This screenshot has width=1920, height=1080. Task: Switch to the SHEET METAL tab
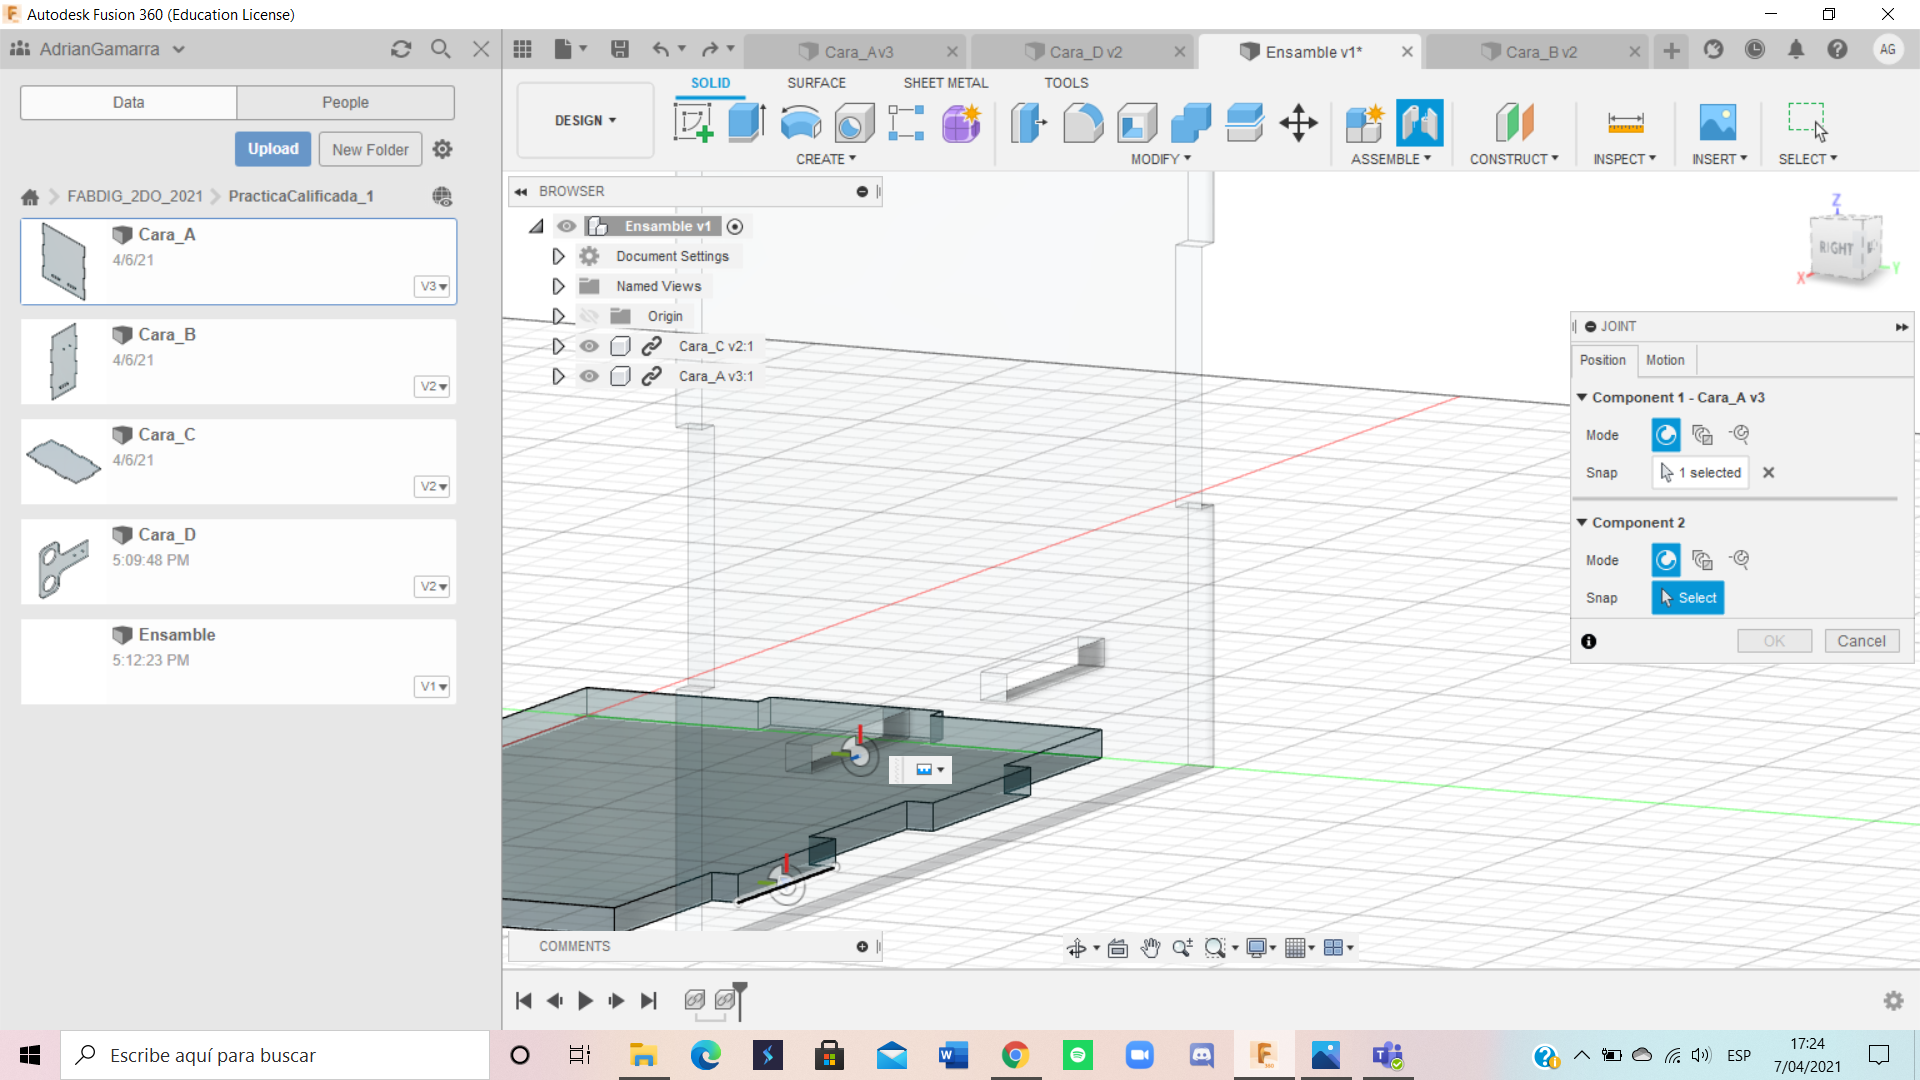pyautogui.click(x=945, y=83)
